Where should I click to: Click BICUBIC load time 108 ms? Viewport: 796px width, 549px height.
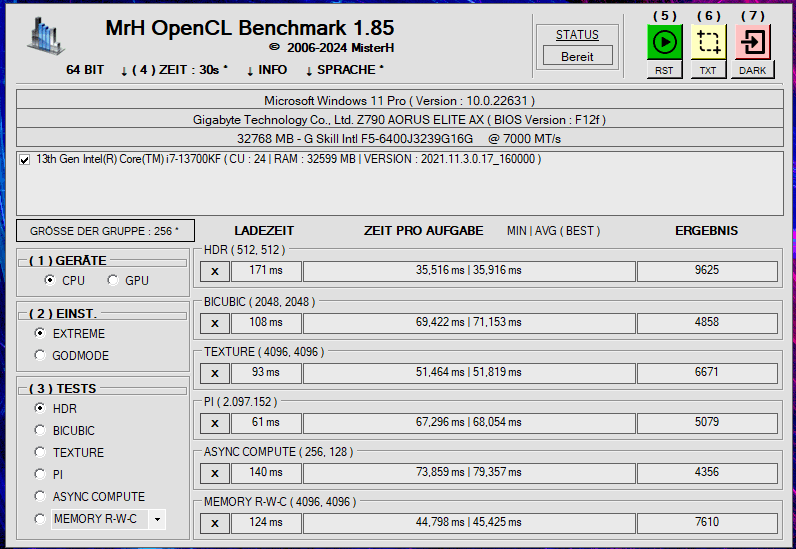pyautogui.click(x=267, y=322)
